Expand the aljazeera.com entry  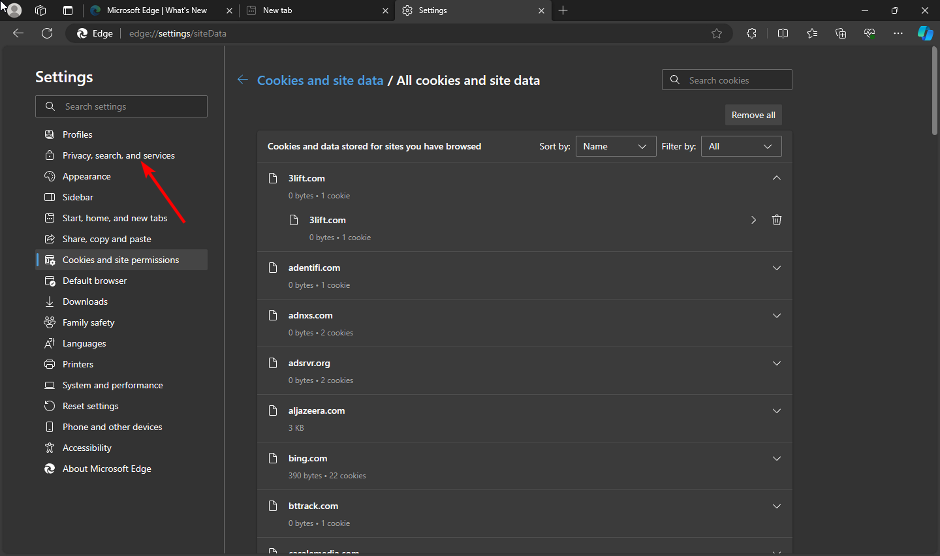pos(776,411)
